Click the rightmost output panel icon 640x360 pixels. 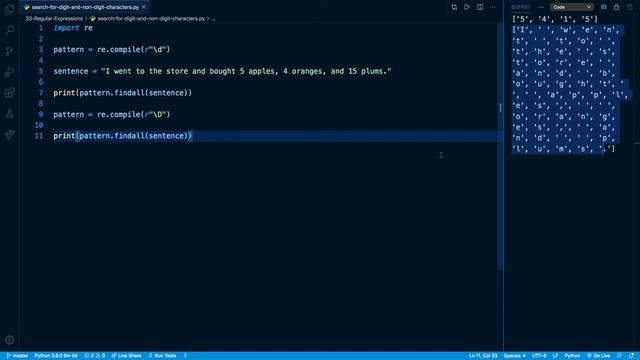[630, 7]
